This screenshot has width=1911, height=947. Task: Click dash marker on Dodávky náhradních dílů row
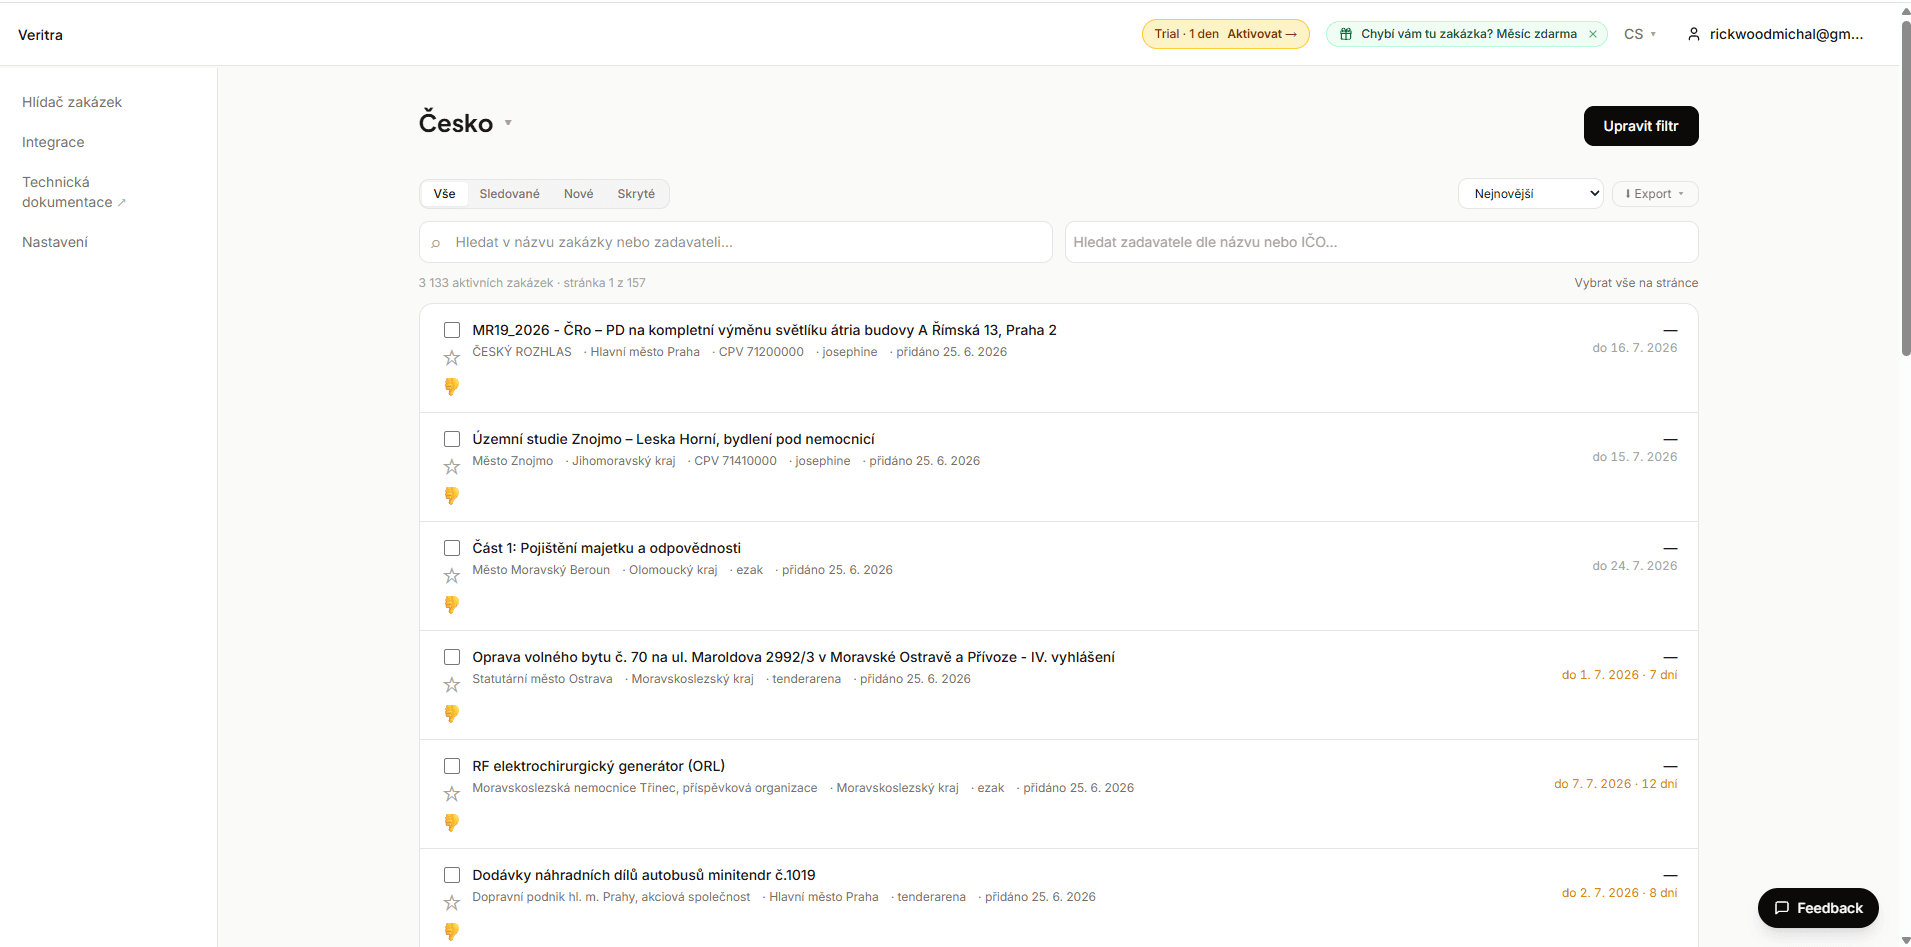click(x=1670, y=875)
